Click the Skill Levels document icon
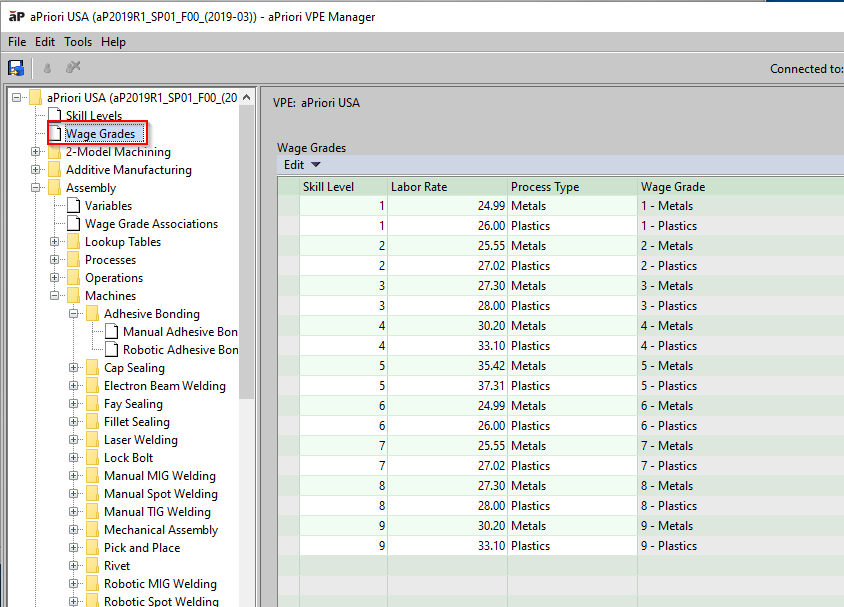This screenshot has width=844, height=607. pyautogui.click(x=54, y=116)
